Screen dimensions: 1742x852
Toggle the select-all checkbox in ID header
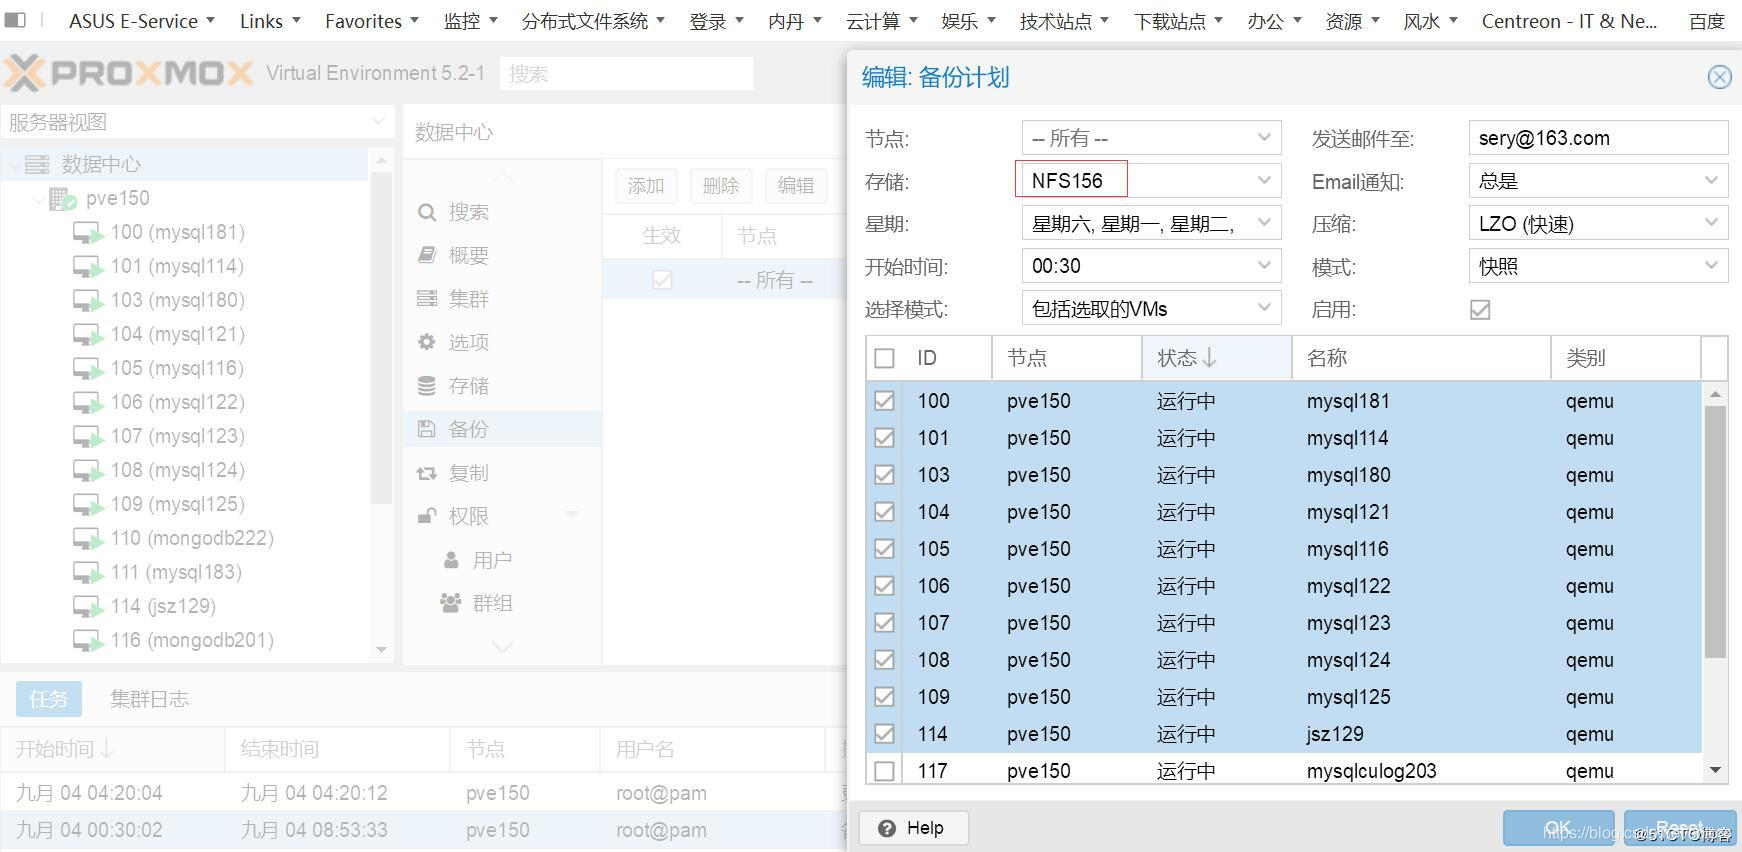(884, 358)
